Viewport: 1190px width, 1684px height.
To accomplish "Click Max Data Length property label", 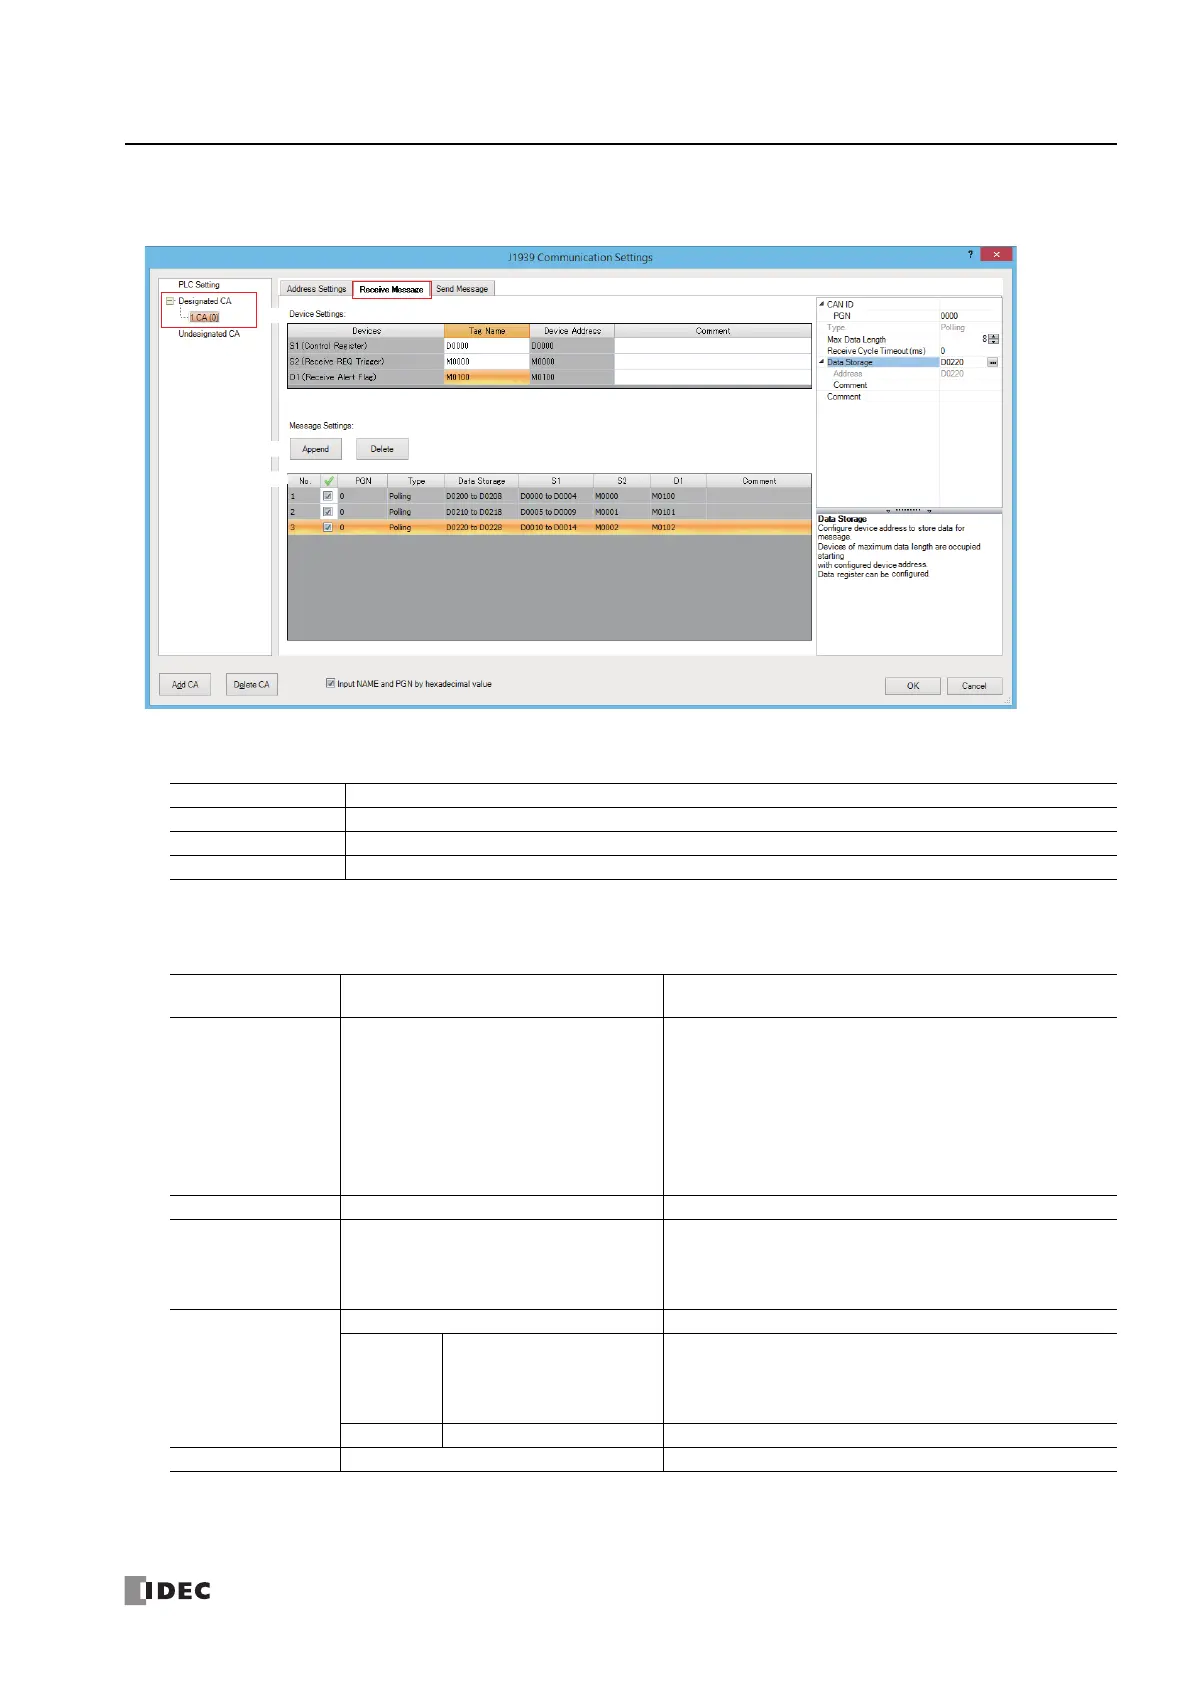I will (856, 339).
